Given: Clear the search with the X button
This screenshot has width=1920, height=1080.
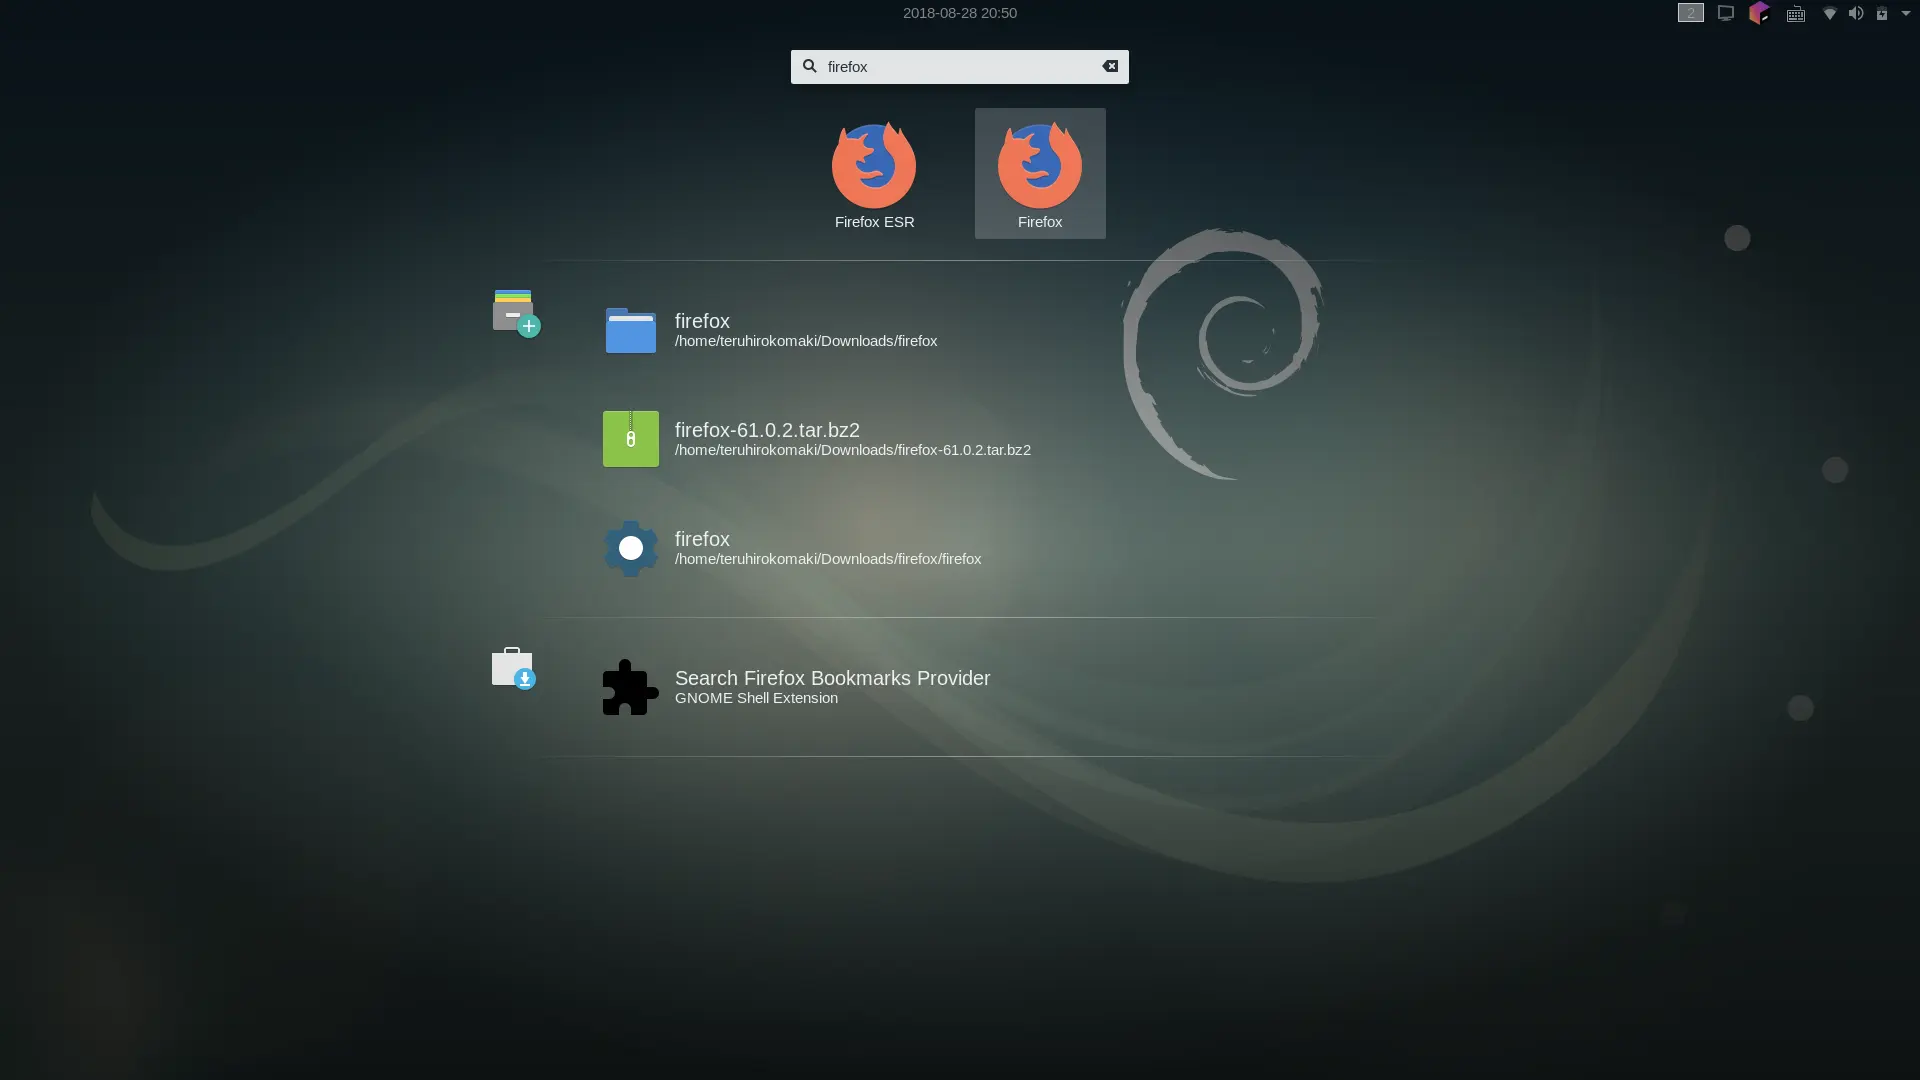Looking at the screenshot, I should pyautogui.click(x=1110, y=66).
